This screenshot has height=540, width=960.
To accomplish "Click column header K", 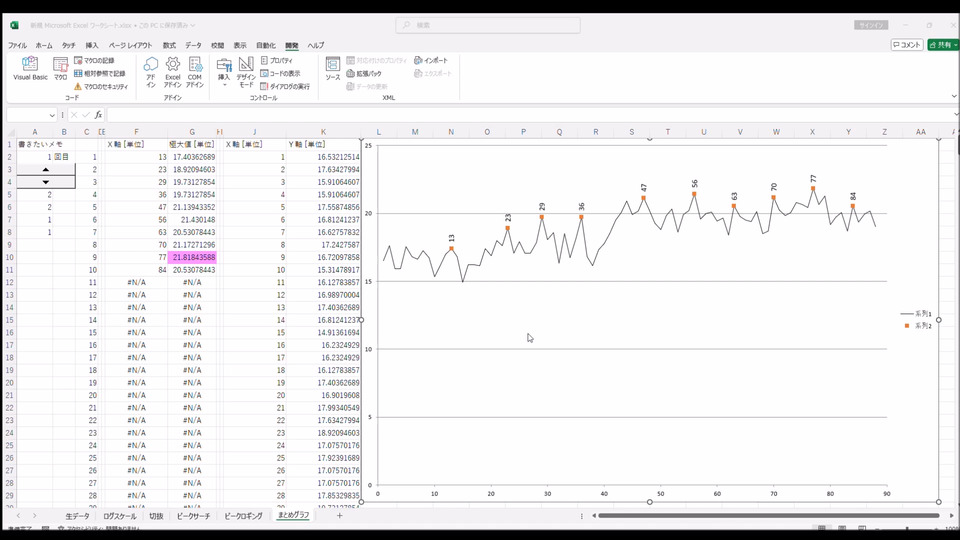I will point(323,132).
